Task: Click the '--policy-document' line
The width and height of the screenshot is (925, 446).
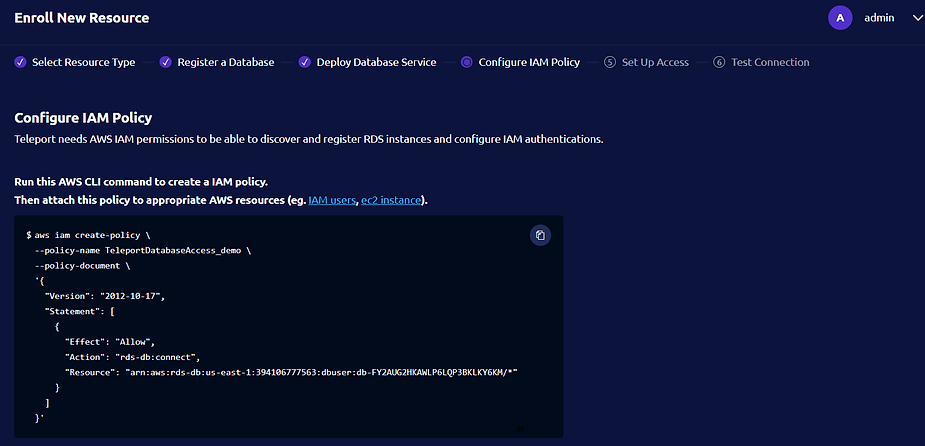Action: click(83, 265)
